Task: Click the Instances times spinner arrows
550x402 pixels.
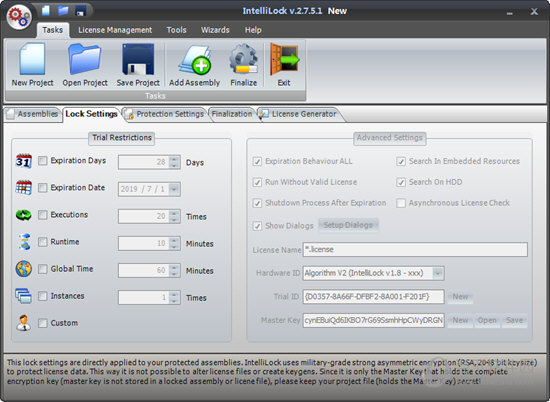Action: tap(174, 297)
